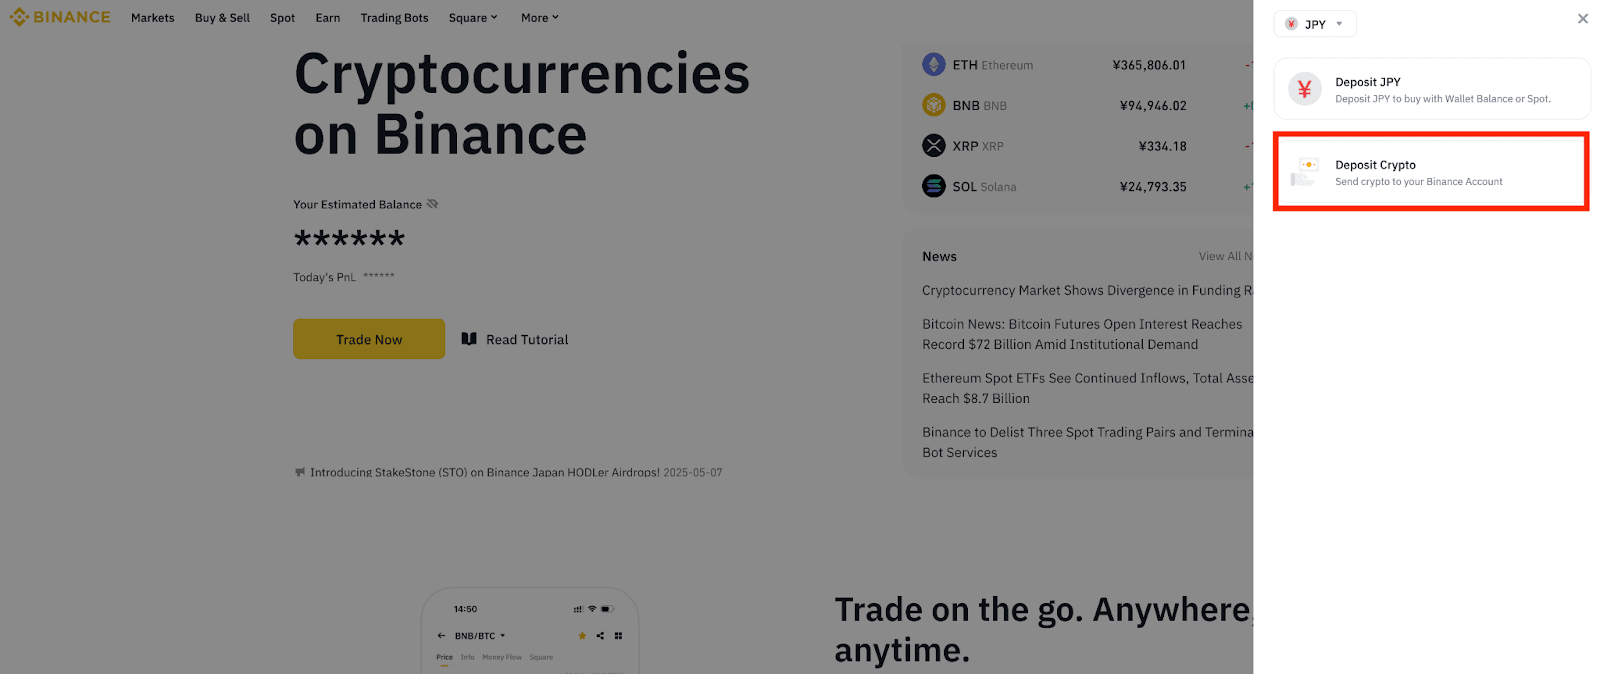Open the Buy & Sell menu
The height and width of the screenshot is (674, 1600).
[222, 18]
